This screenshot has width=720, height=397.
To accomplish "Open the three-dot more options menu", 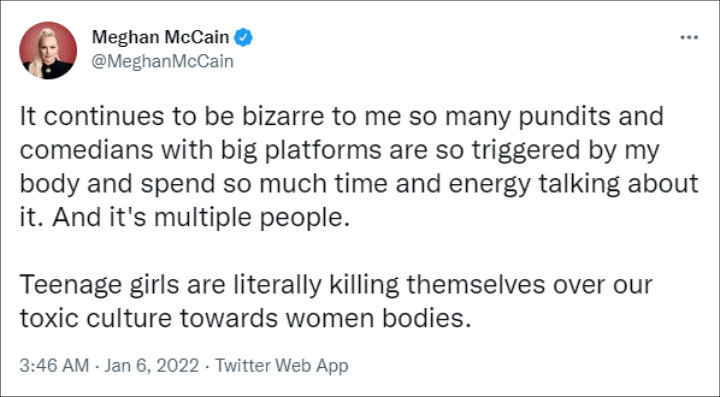I will tap(689, 38).
